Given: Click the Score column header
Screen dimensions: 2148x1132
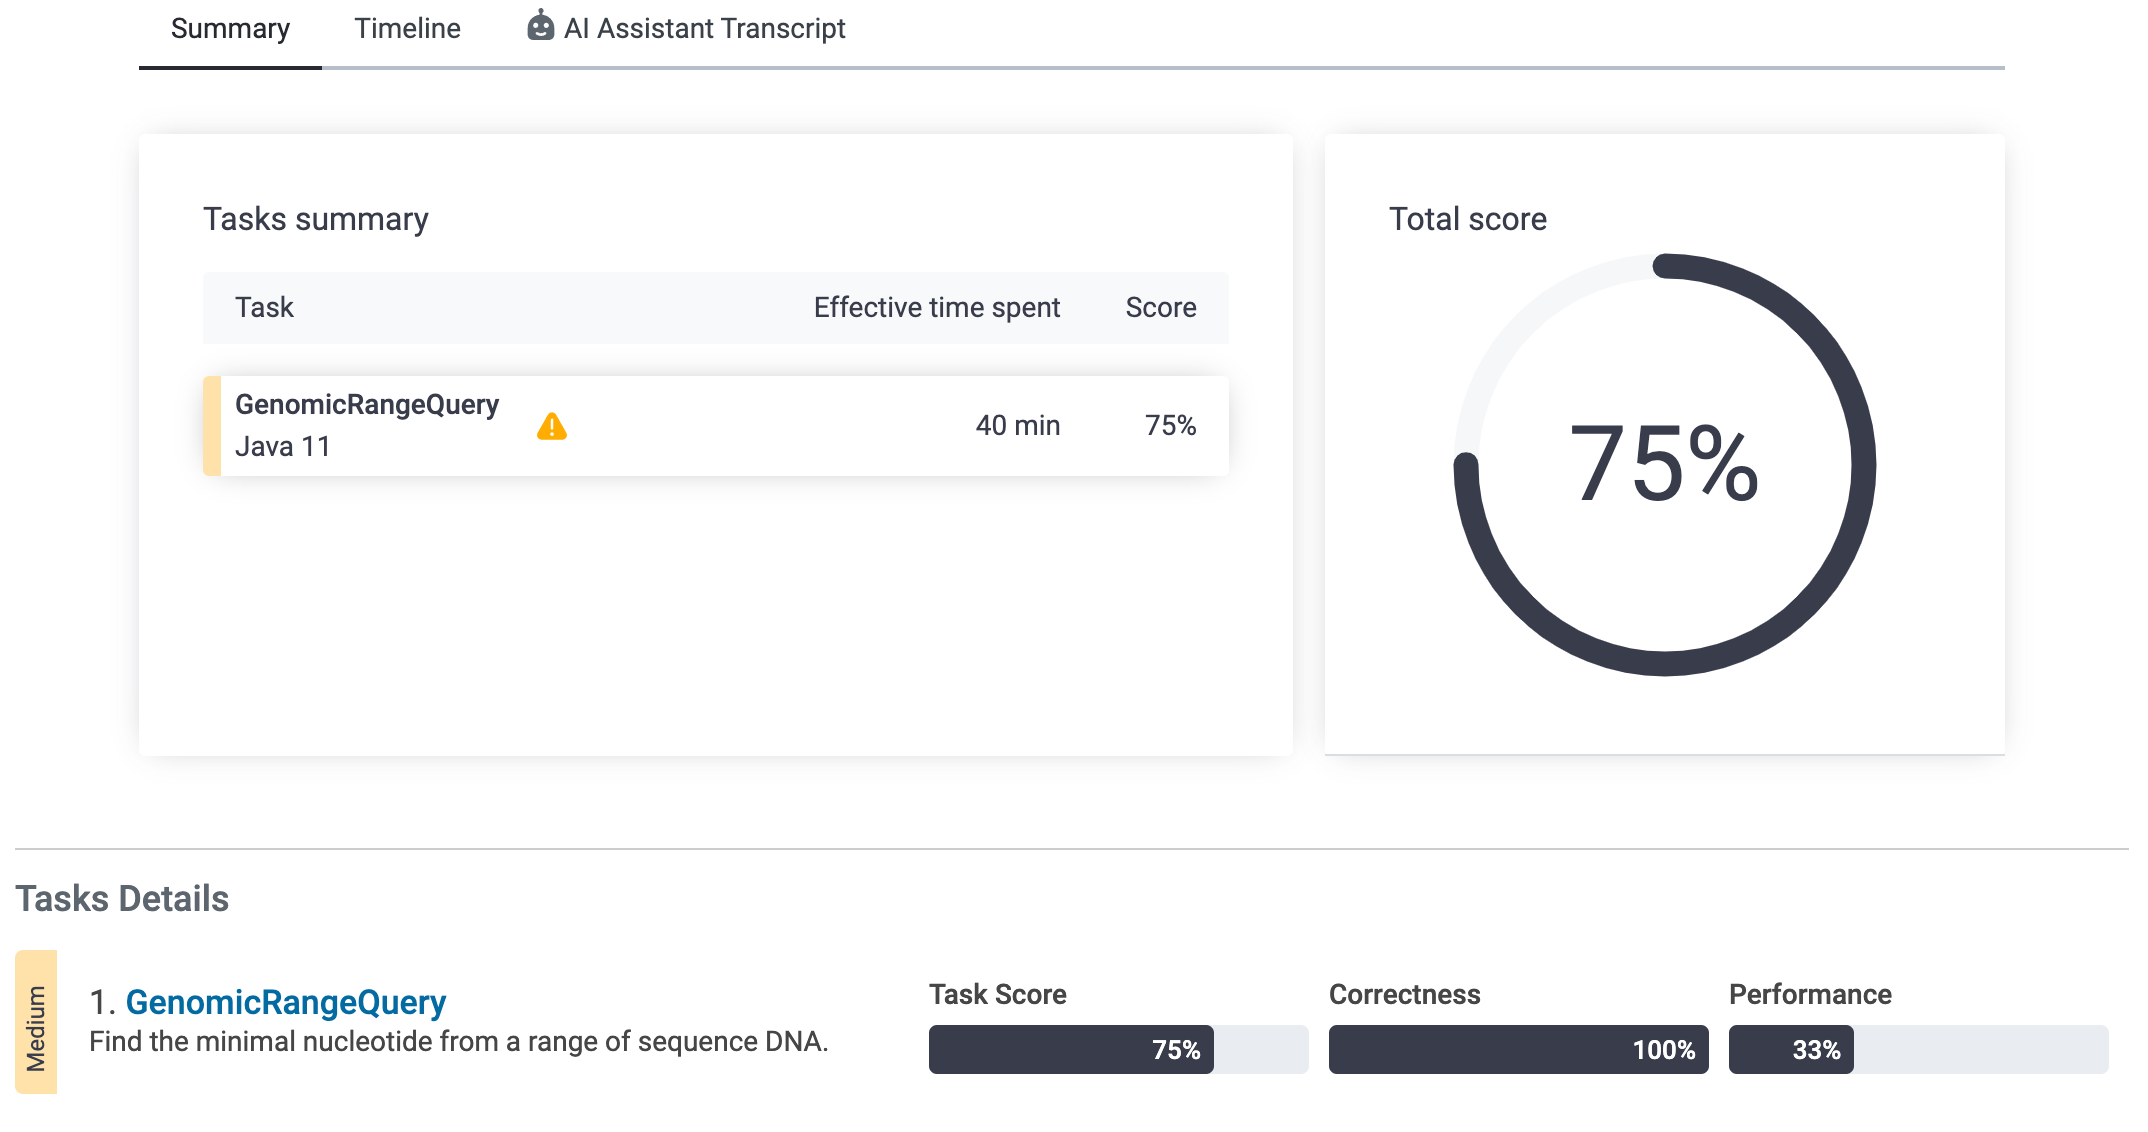Looking at the screenshot, I should point(1160,308).
